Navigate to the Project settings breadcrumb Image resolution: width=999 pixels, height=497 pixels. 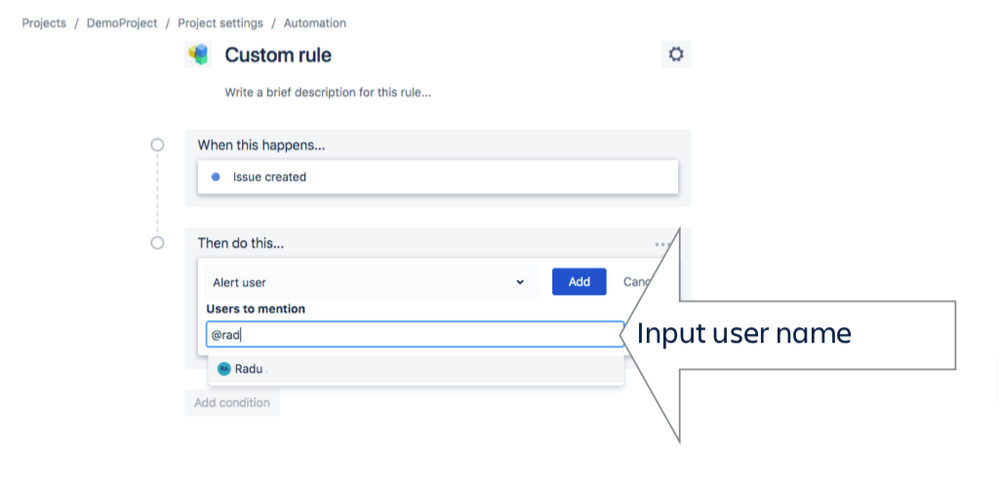point(220,23)
